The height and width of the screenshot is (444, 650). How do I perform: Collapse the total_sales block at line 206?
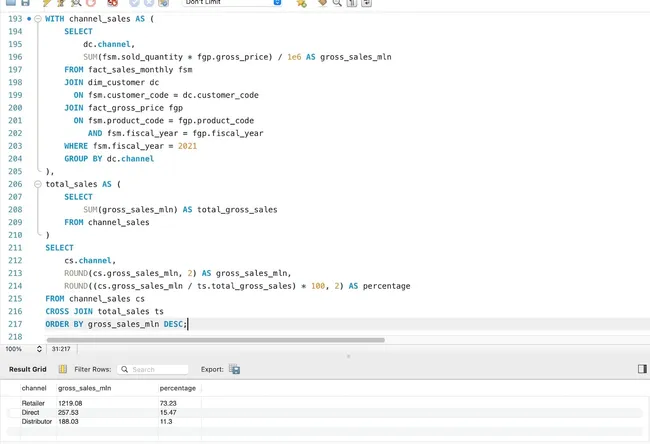click(x=37, y=184)
